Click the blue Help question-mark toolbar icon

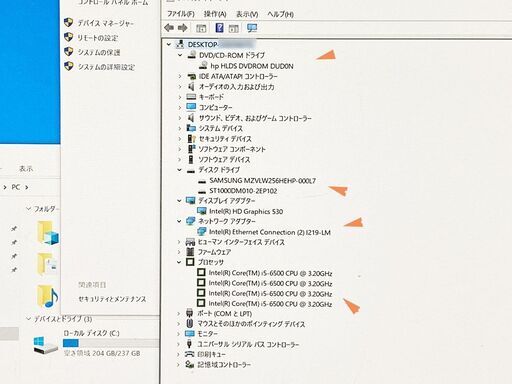point(219,28)
